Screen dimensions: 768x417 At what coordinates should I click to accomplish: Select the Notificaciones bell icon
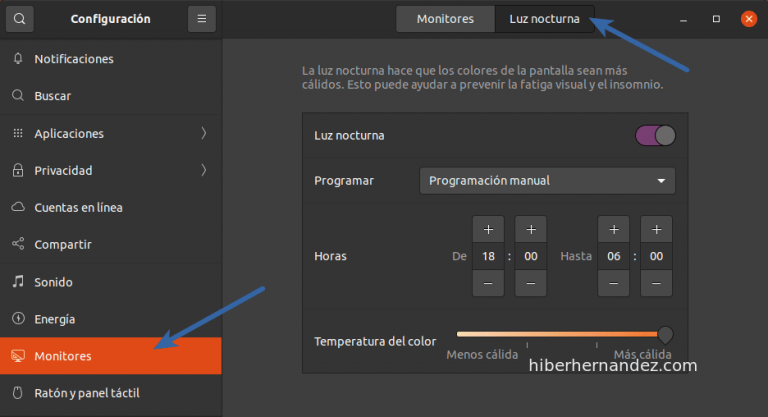18,59
